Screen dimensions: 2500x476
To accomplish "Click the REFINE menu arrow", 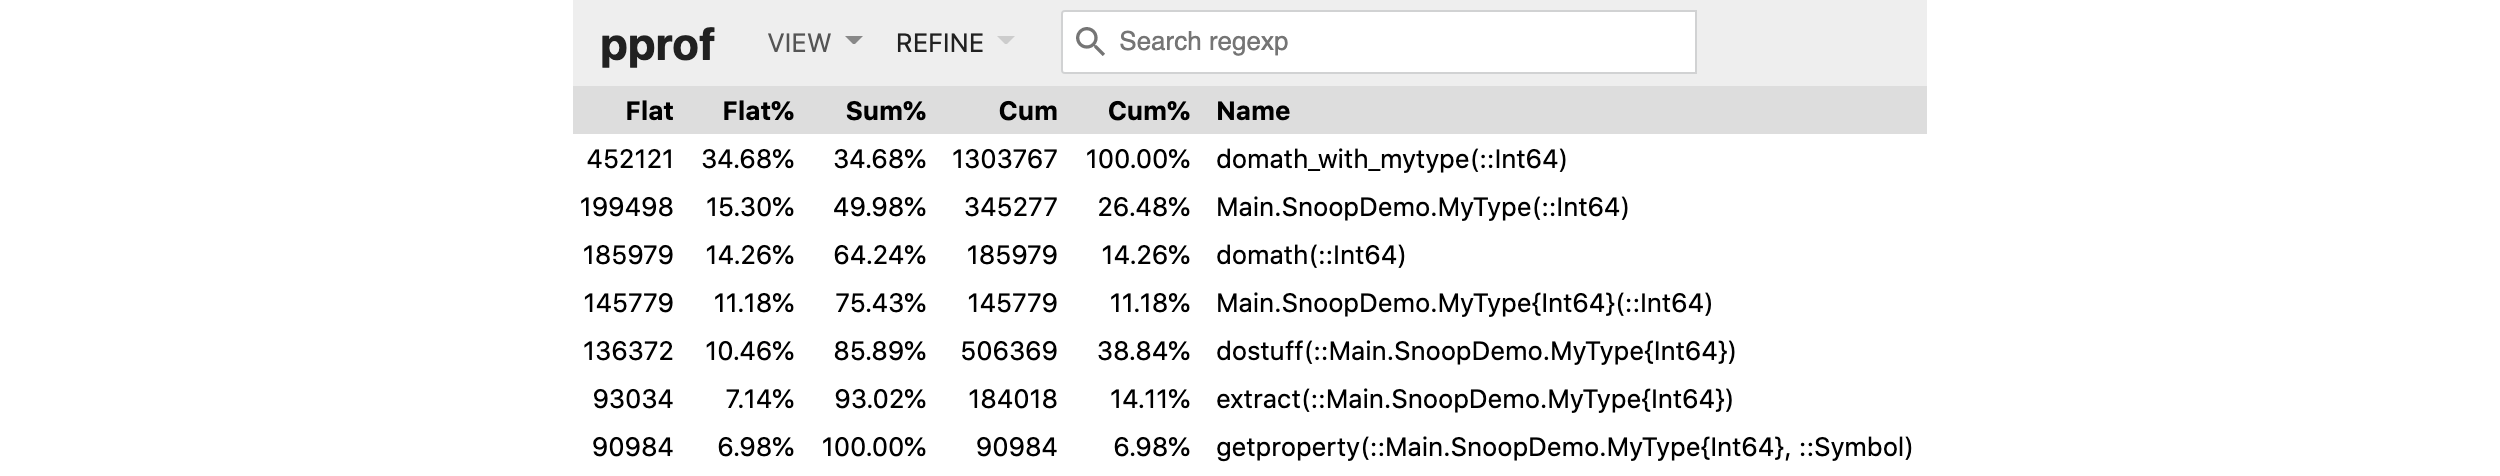I will click(1006, 41).
